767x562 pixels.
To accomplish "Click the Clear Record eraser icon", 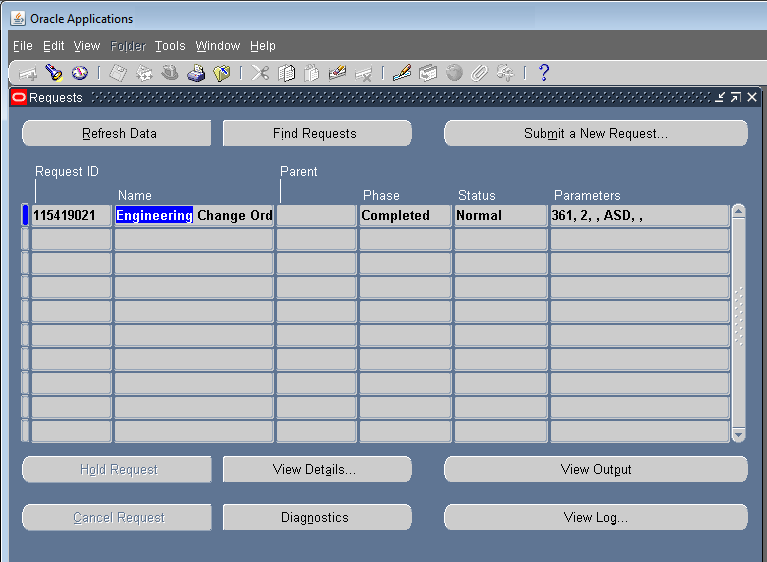I will point(338,73).
